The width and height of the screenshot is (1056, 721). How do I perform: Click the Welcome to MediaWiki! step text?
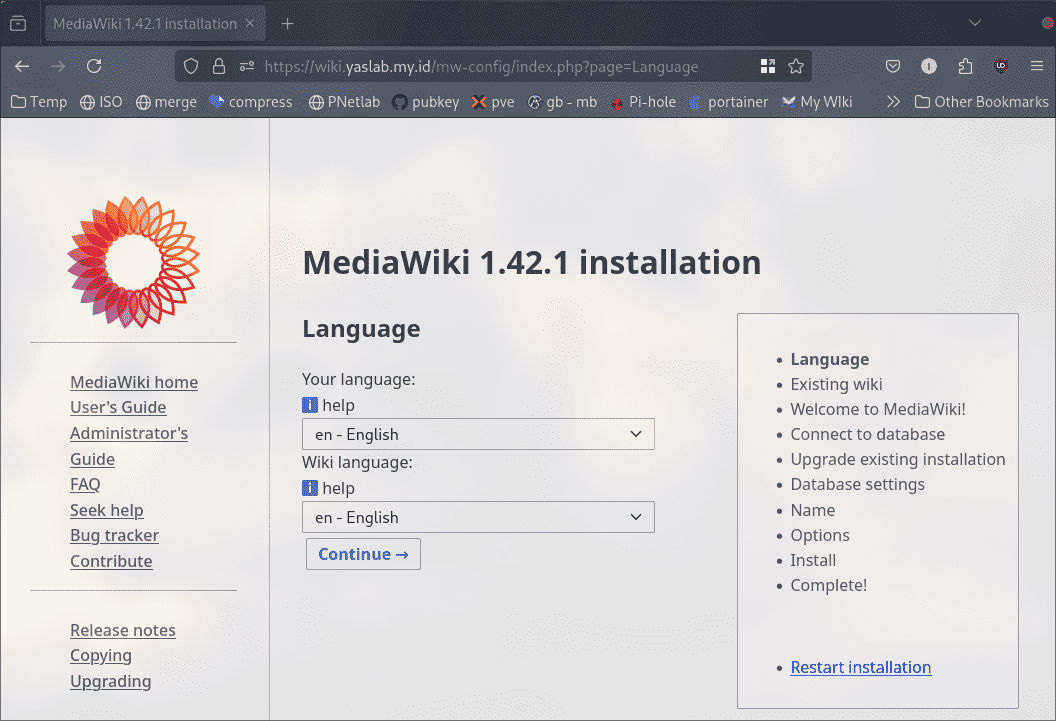click(x=878, y=409)
